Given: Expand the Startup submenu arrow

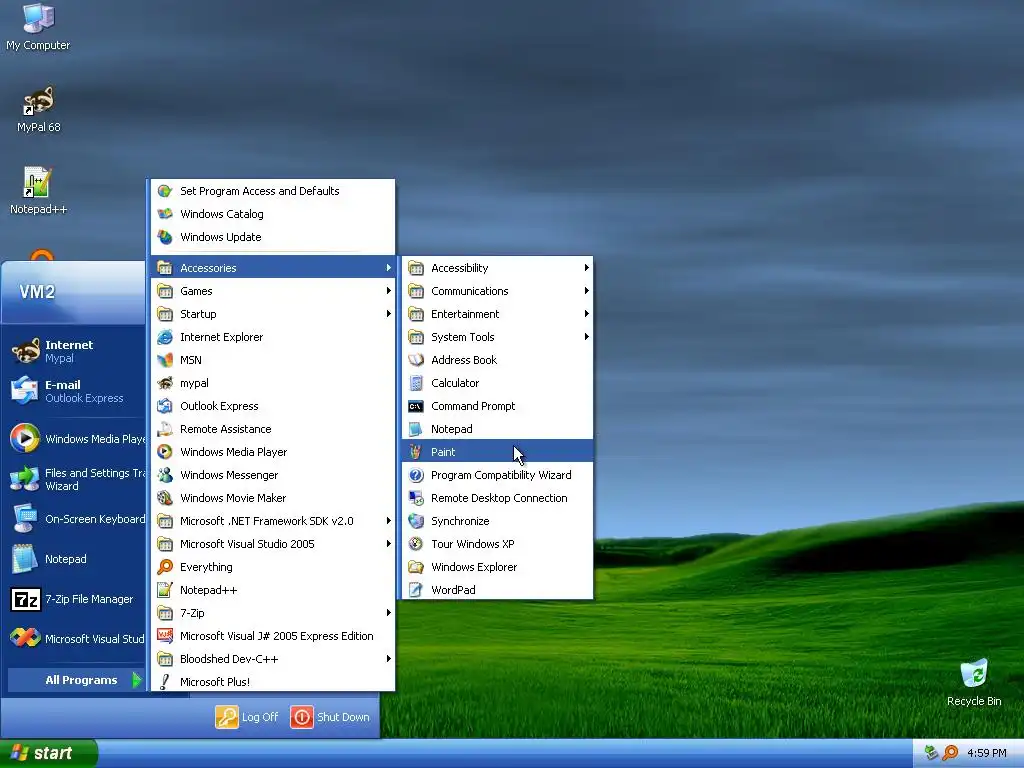Looking at the screenshot, I should [389, 314].
